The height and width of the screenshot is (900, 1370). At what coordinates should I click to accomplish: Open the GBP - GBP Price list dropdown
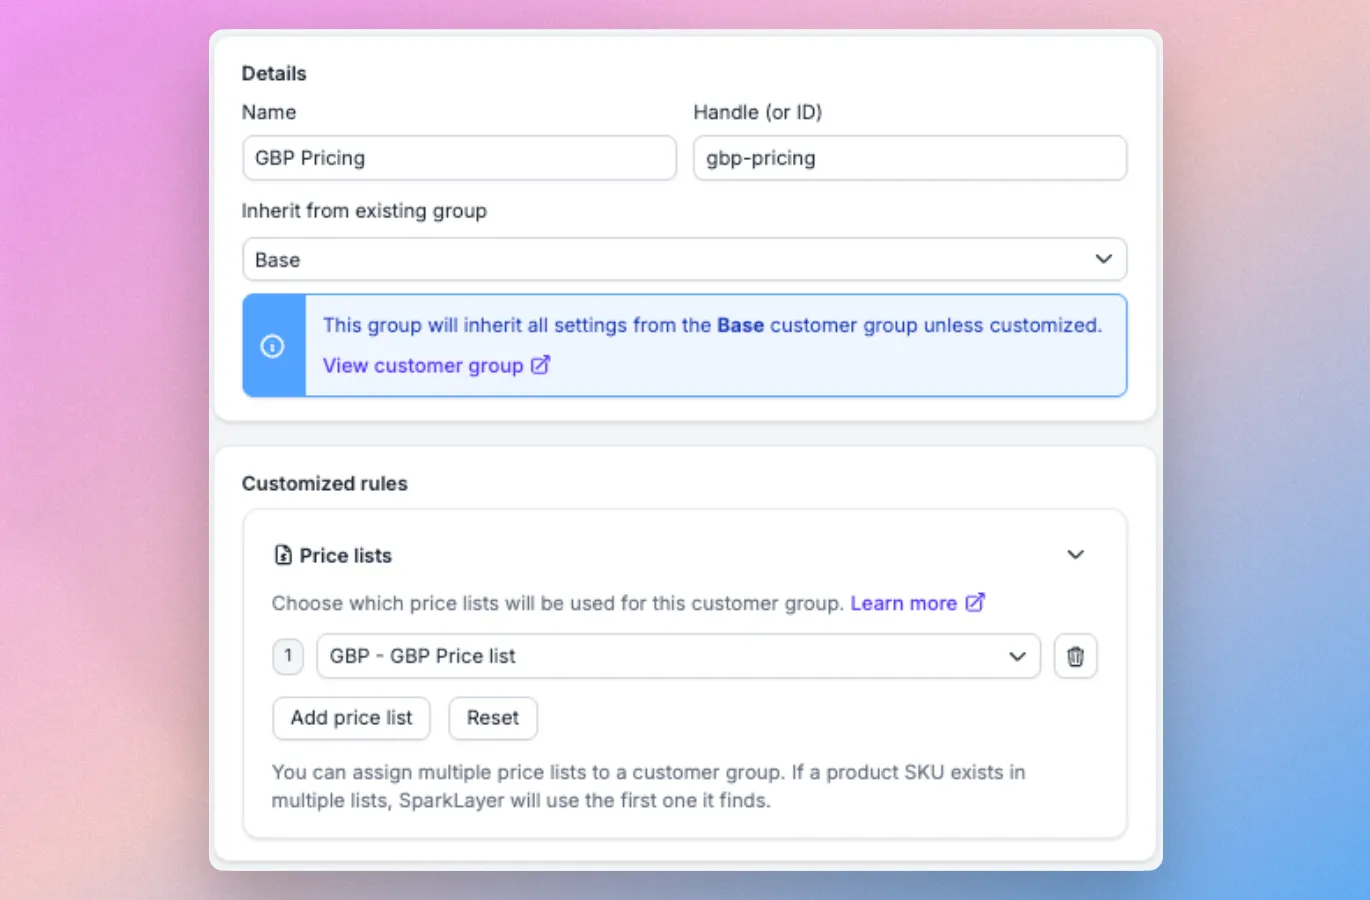679,656
